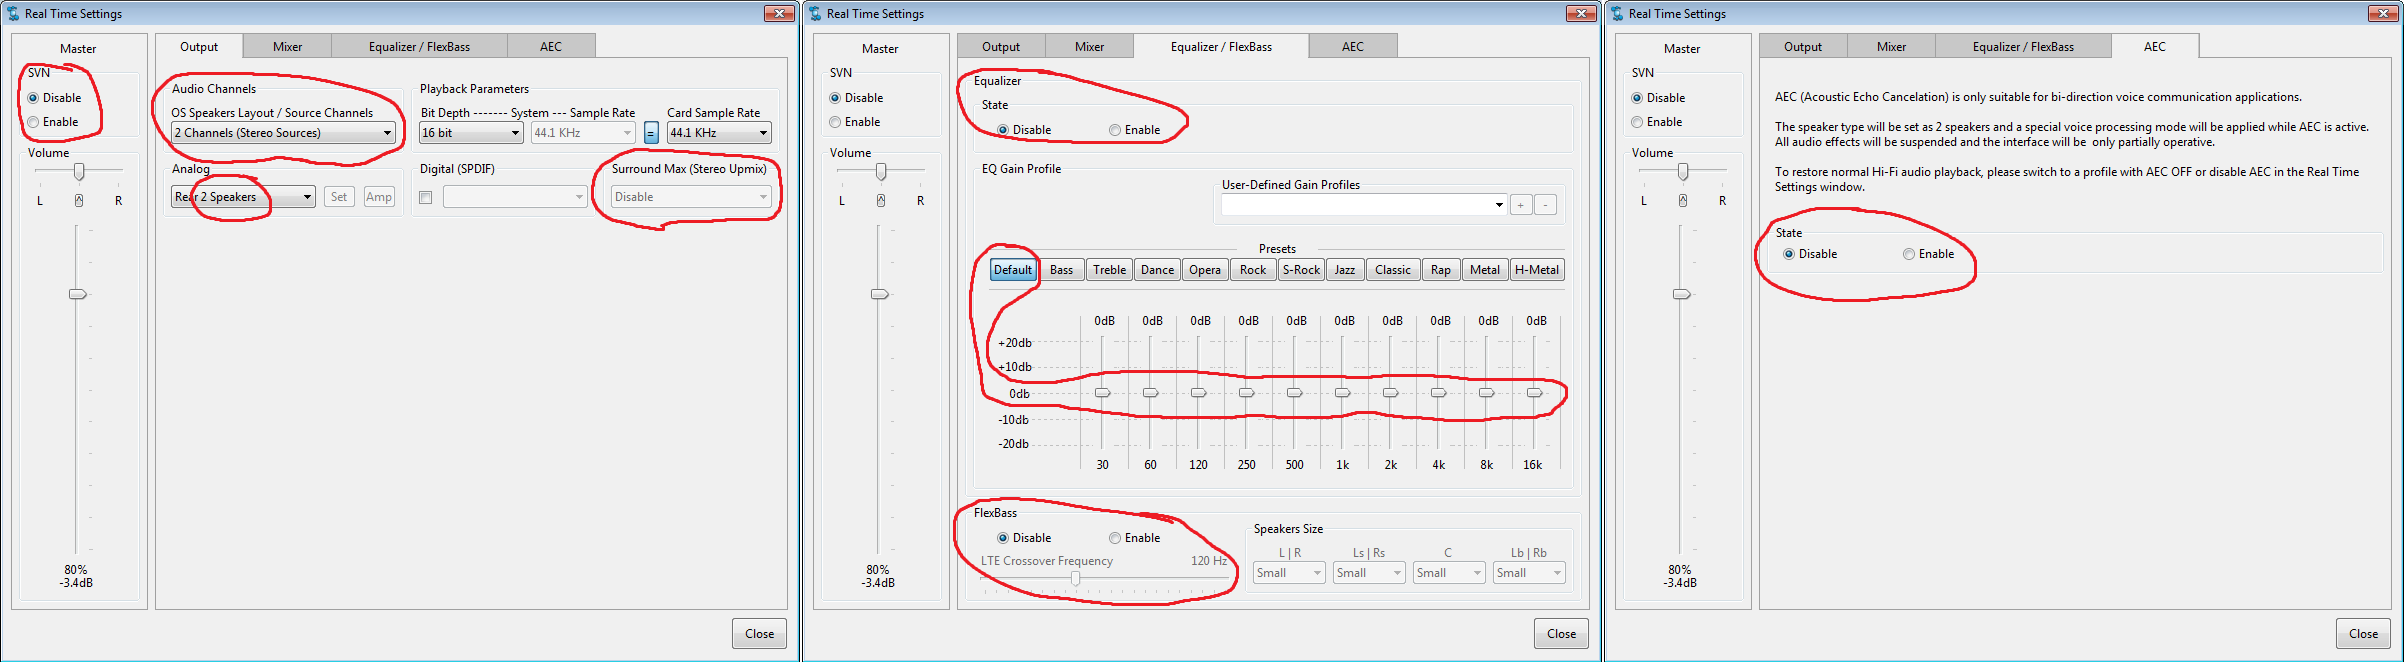
Task: Open Mixer tab in the window showing AEC
Action: coord(1891,47)
